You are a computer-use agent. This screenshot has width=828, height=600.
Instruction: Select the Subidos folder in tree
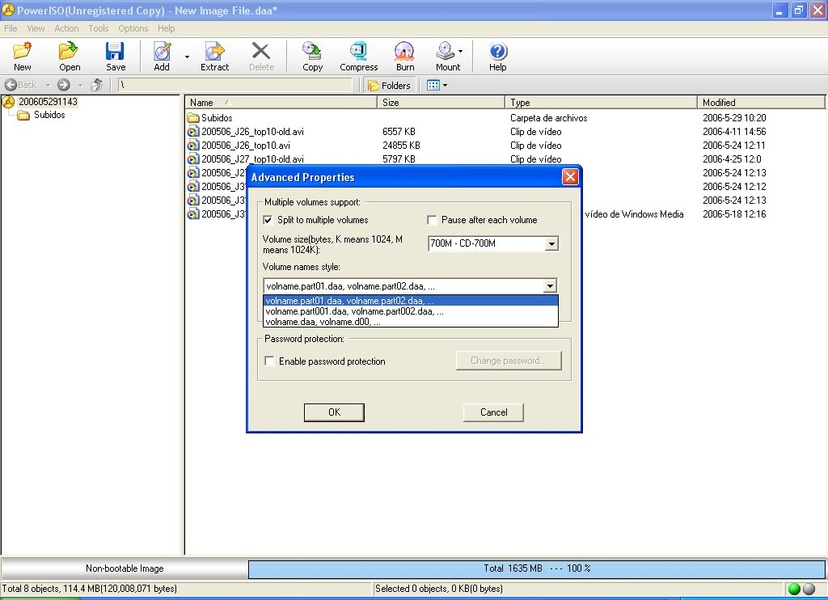tap(49, 115)
